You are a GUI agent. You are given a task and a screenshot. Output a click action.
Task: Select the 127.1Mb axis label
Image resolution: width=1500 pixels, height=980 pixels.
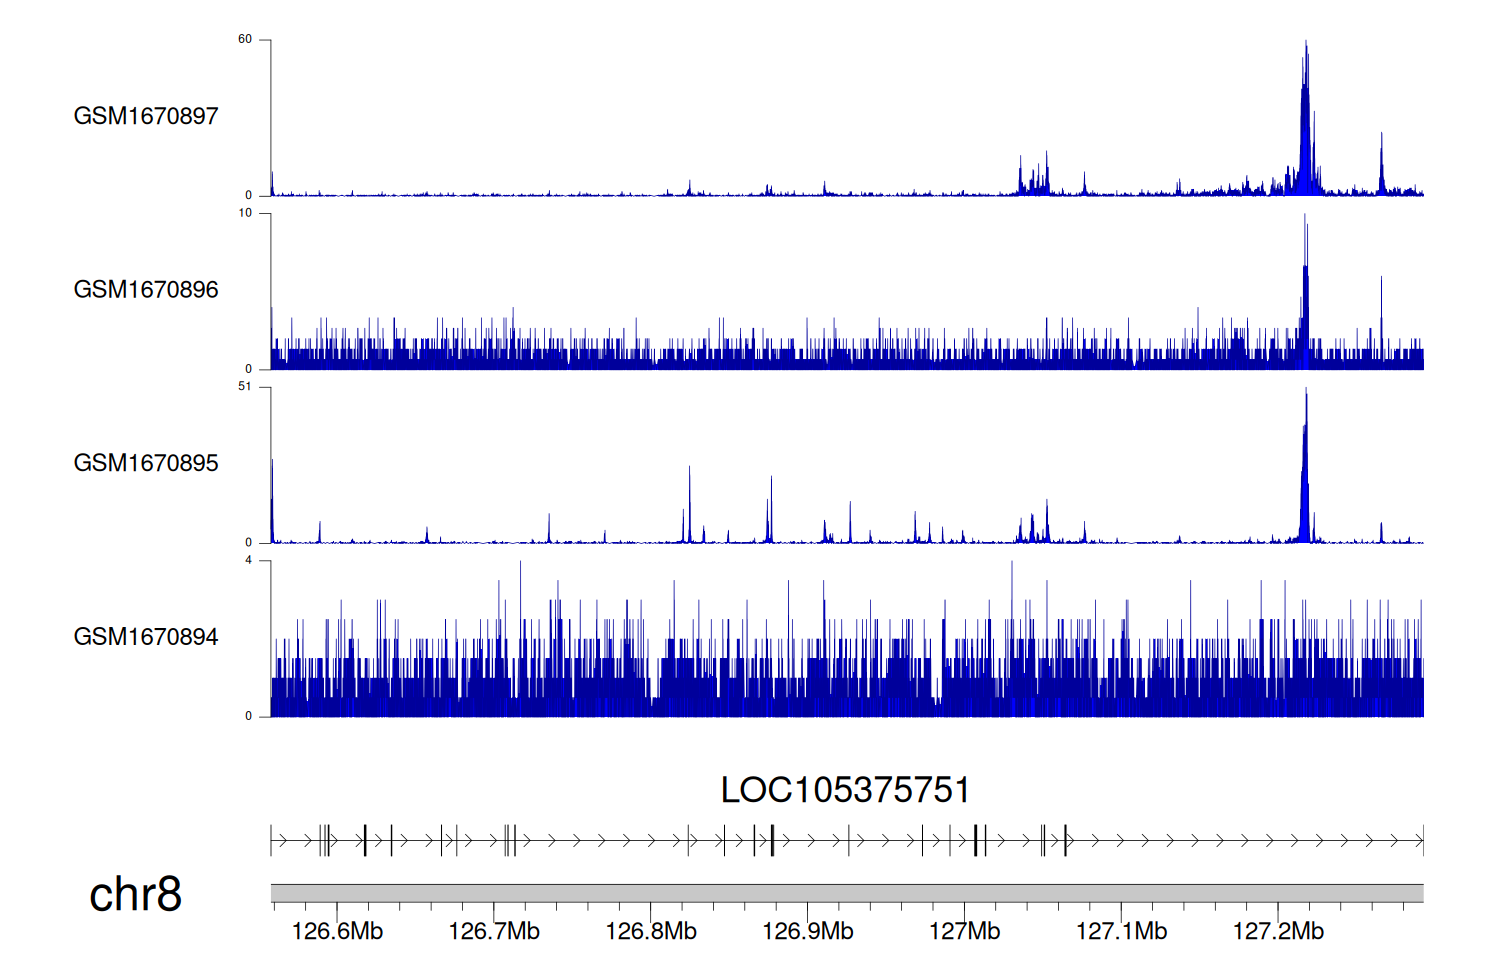pyautogui.click(x=1121, y=931)
